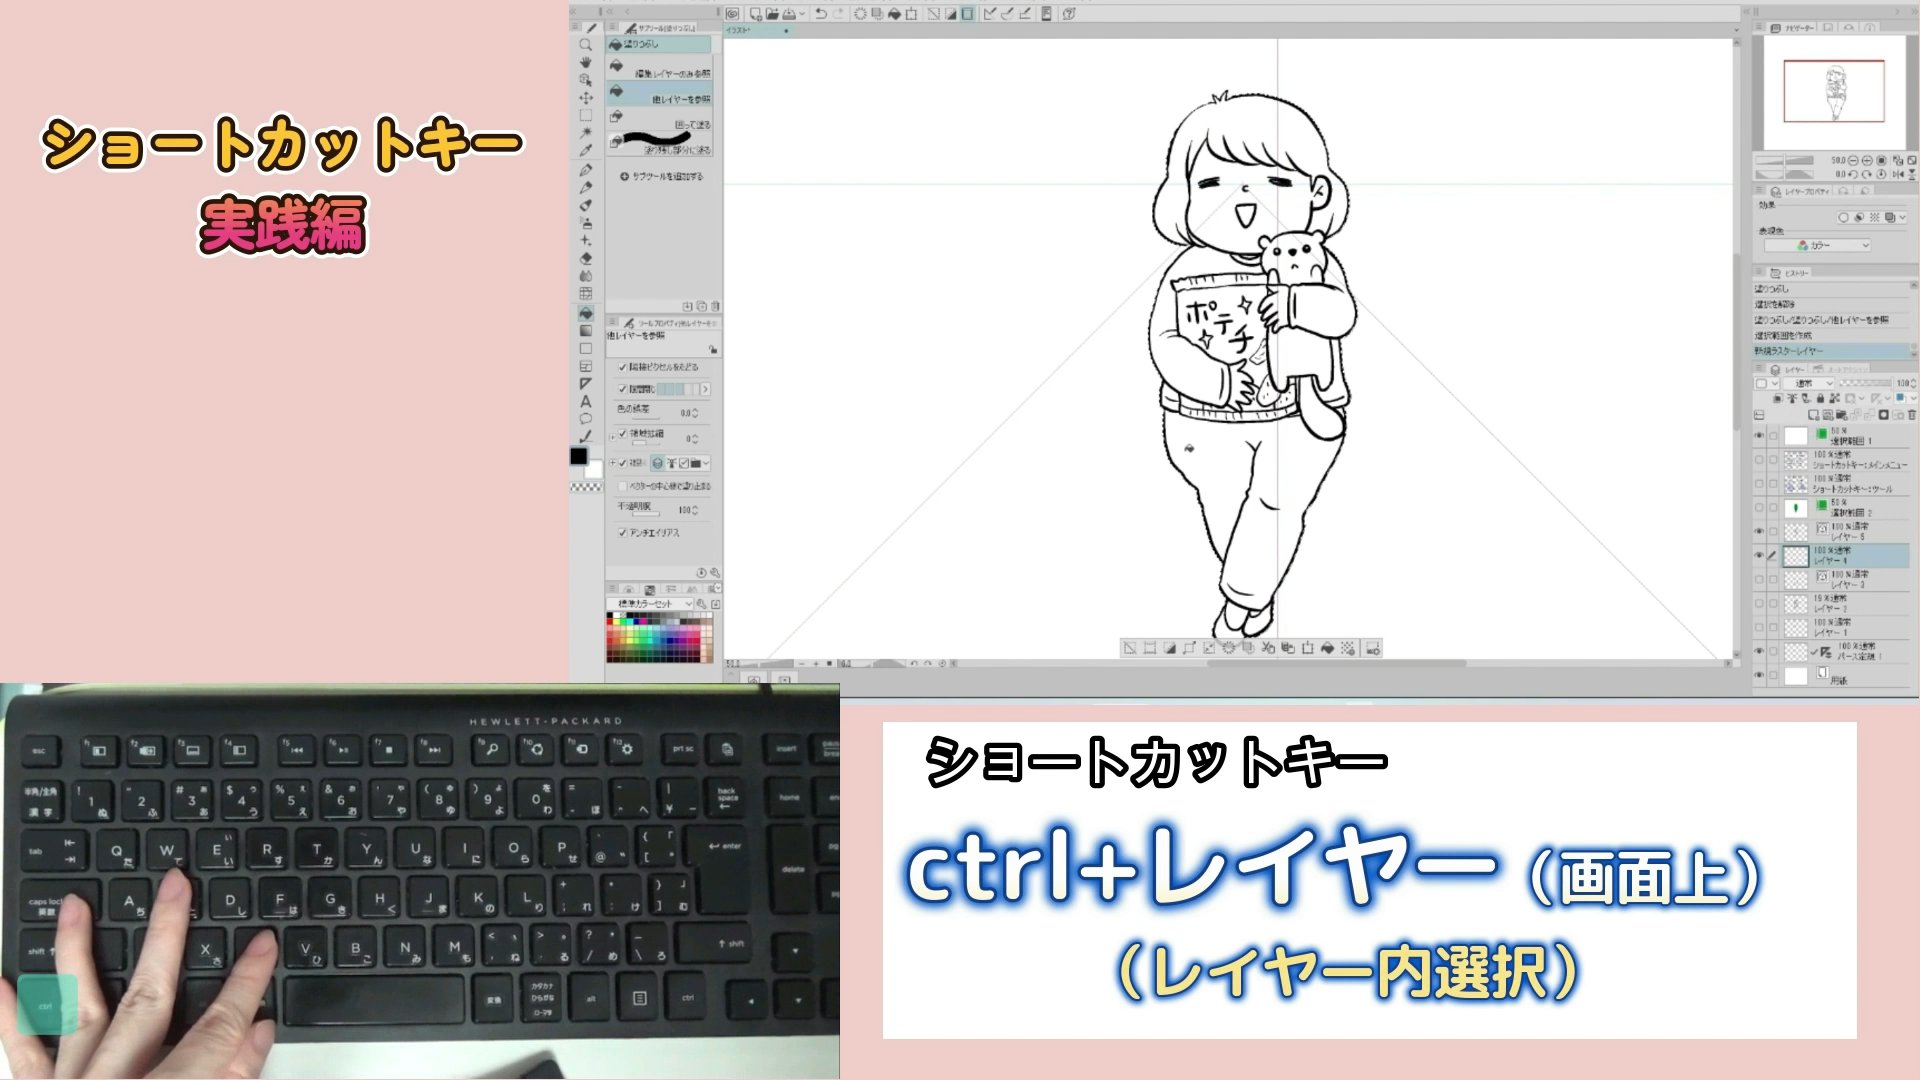Toggle visibility eye of 選択範囲 1 layer
Screen dimensions: 1920x1080
(1759, 436)
